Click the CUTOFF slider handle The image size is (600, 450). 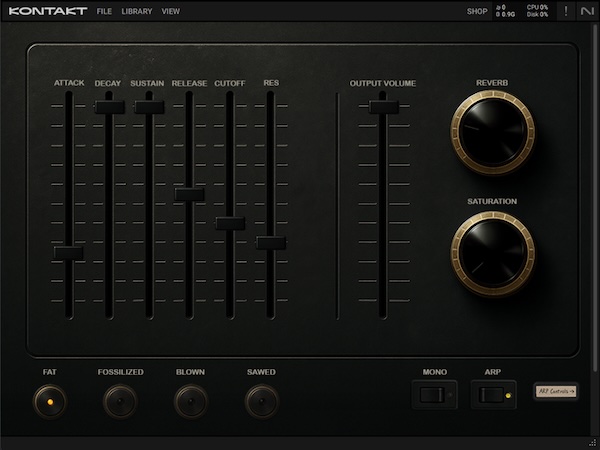(230, 223)
